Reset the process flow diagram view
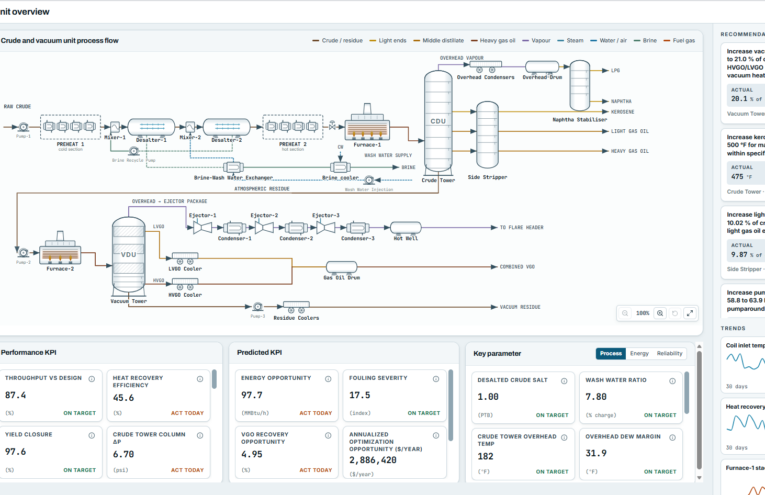 (675, 313)
